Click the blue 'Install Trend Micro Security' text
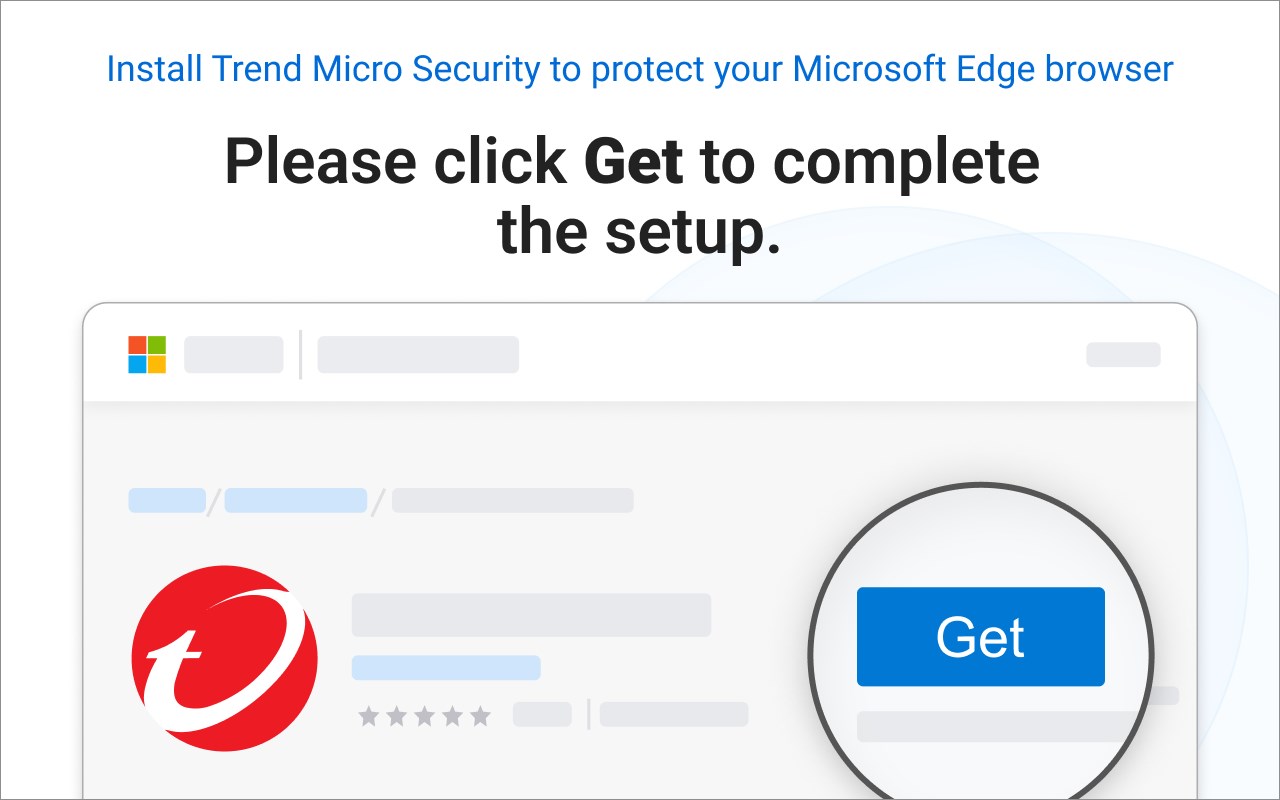Viewport: 1280px width, 800px height. 639,69
